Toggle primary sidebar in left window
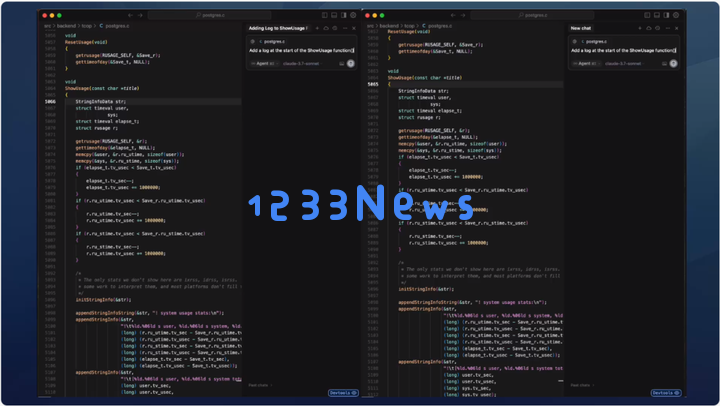Image resolution: width=720 pixels, height=406 pixels. [x=325, y=15]
